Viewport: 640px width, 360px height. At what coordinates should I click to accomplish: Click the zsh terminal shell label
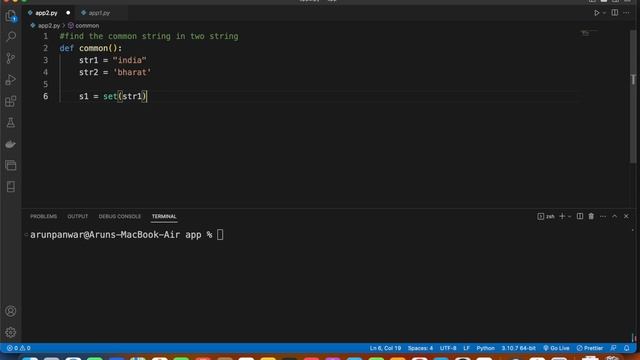click(546, 216)
